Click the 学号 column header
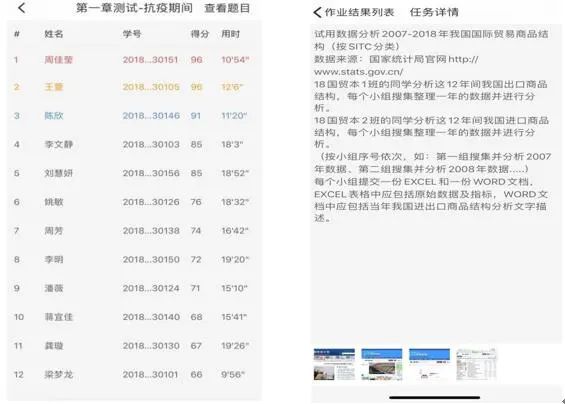 pyautogui.click(x=132, y=34)
